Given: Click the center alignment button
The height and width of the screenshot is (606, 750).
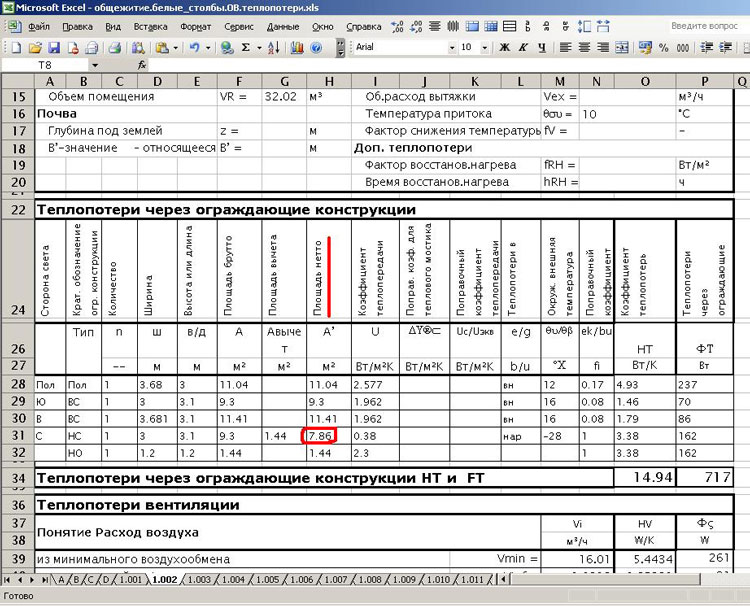Looking at the screenshot, I should pyautogui.click(x=584, y=47).
